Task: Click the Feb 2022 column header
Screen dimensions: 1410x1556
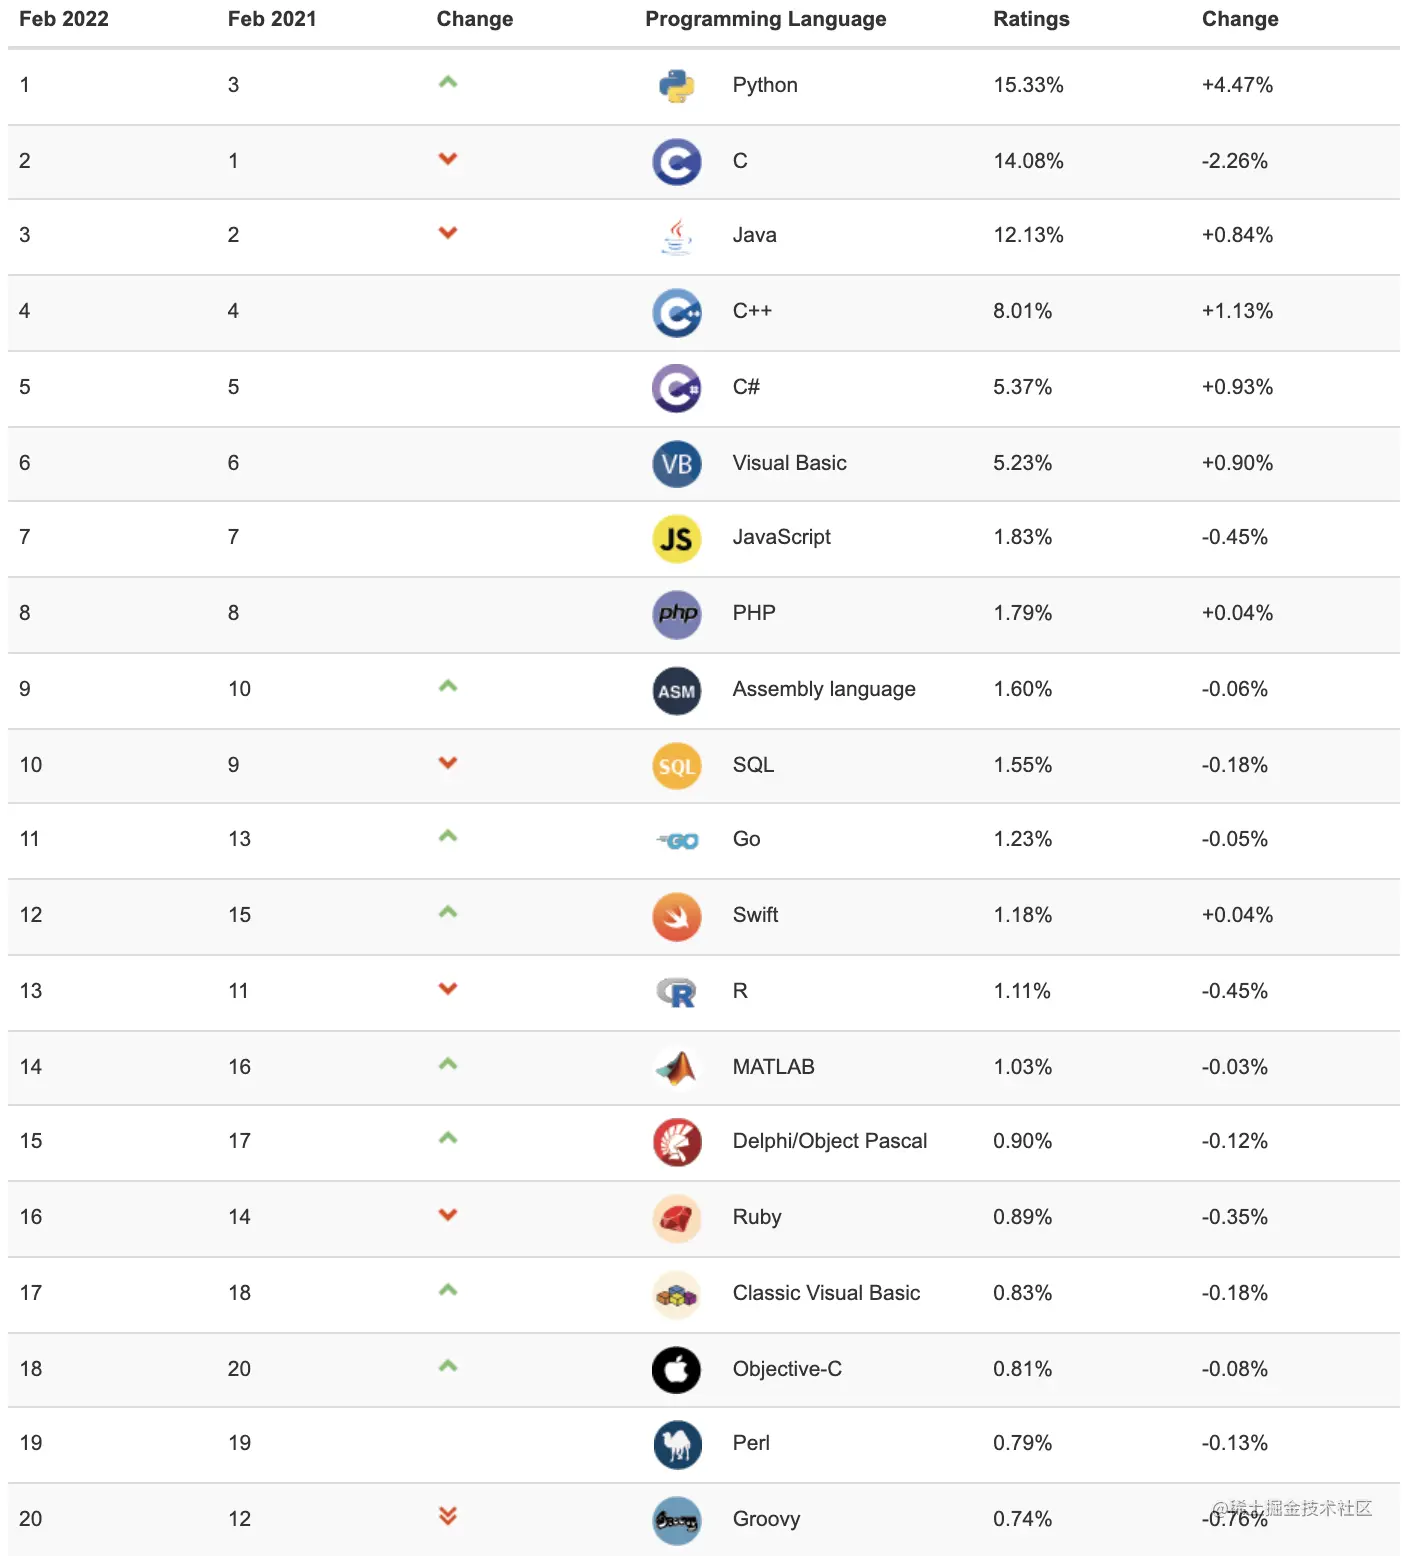Action: [x=64, y=19]
